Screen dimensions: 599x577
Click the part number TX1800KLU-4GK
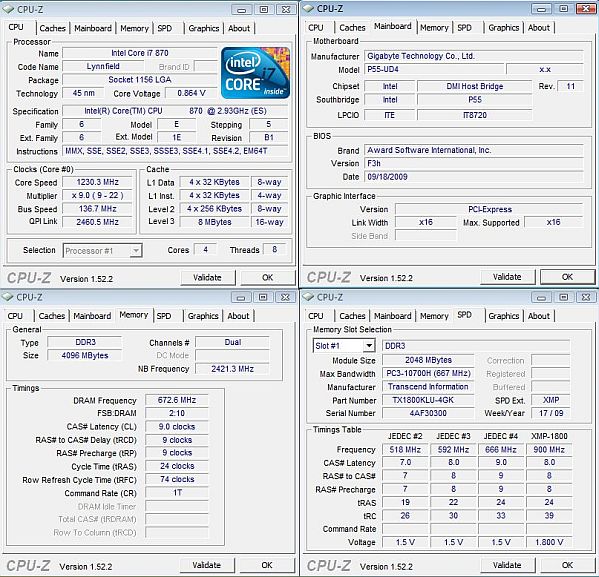pyautogui.click(x=428, y=400)
